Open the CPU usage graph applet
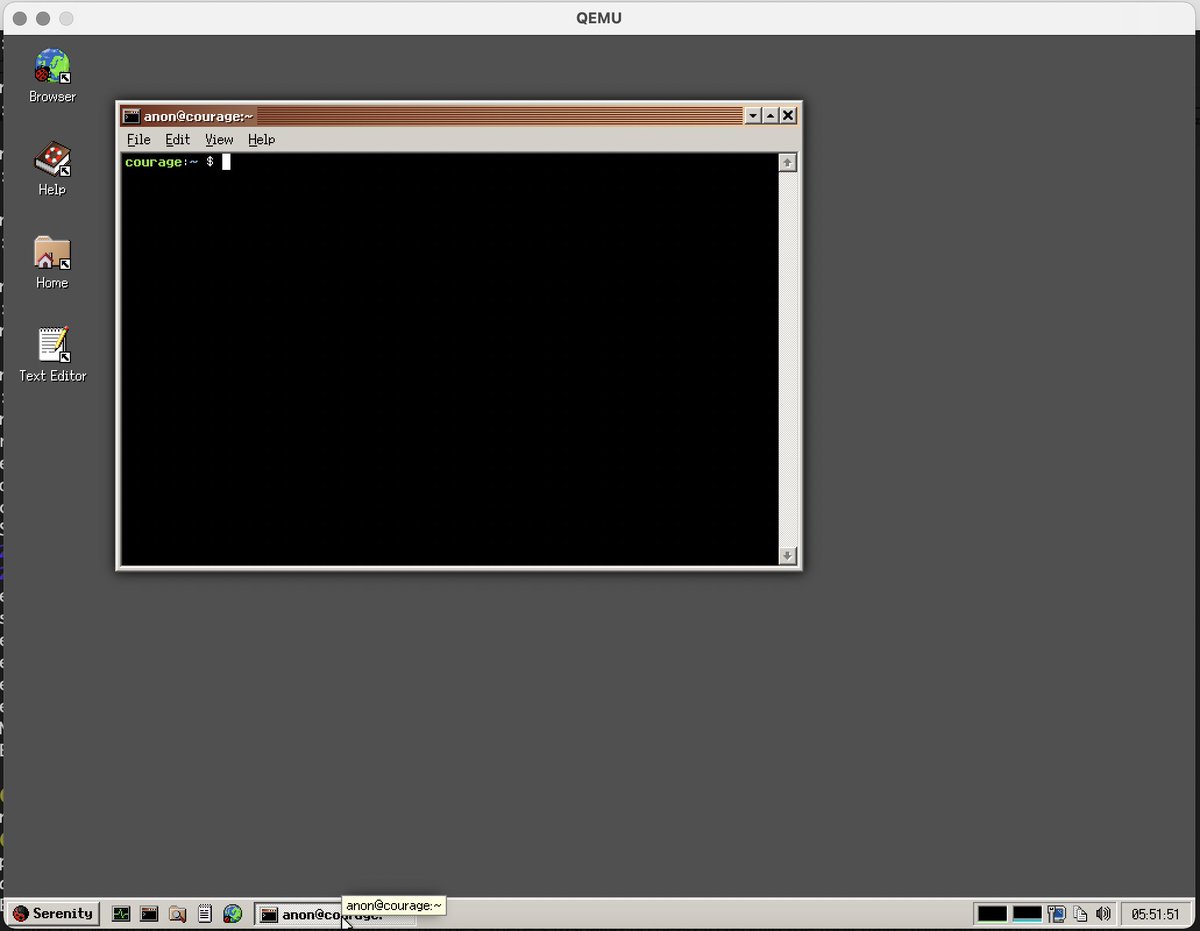 coord(992,913)
